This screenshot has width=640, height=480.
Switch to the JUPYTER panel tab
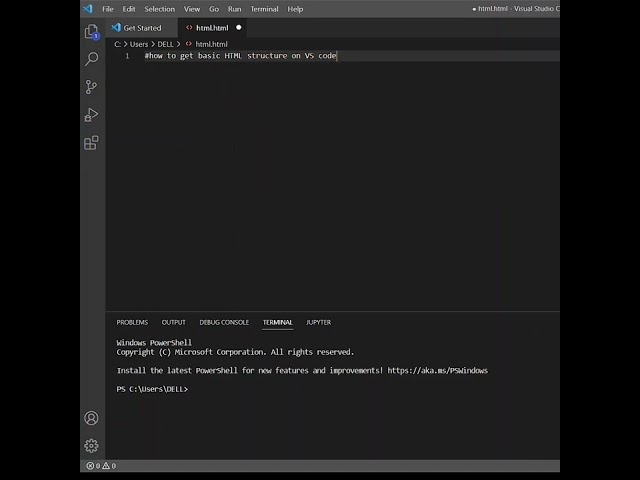pyautogui.click(x=318, y=322)
